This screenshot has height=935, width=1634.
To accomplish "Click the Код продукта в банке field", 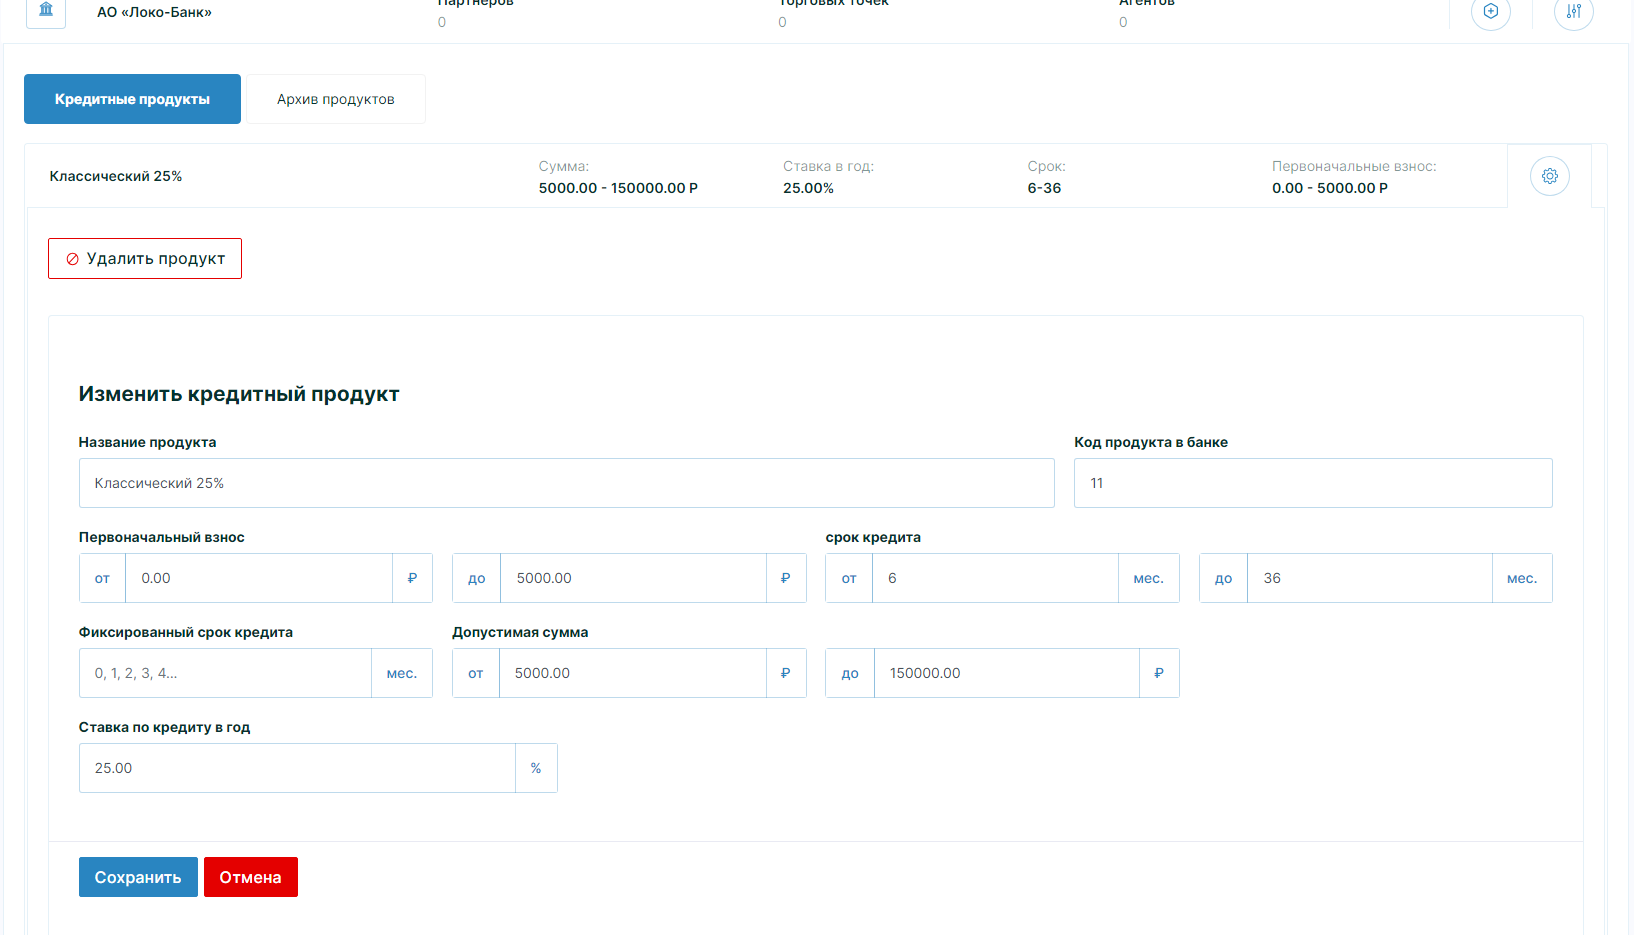I will tap(1312, 483).
